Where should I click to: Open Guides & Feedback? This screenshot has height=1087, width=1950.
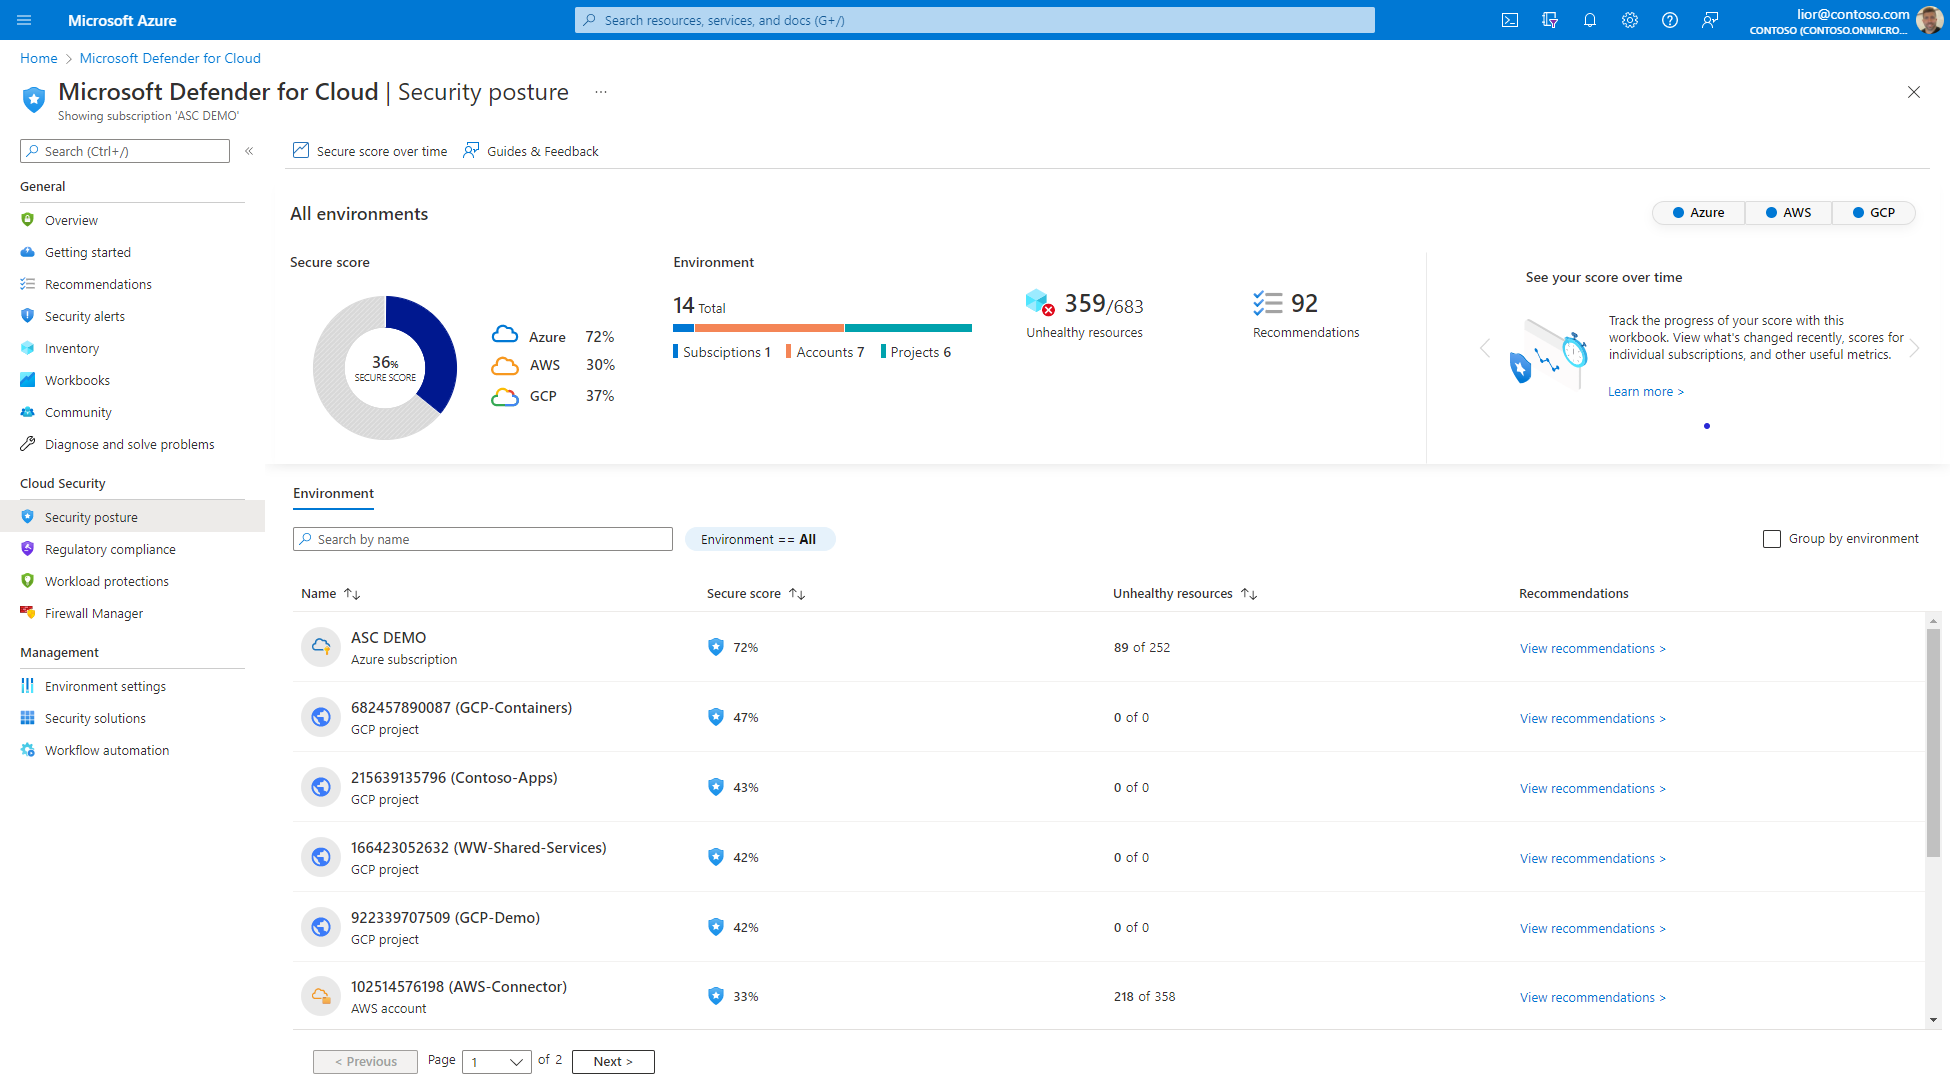coord(531,151)
